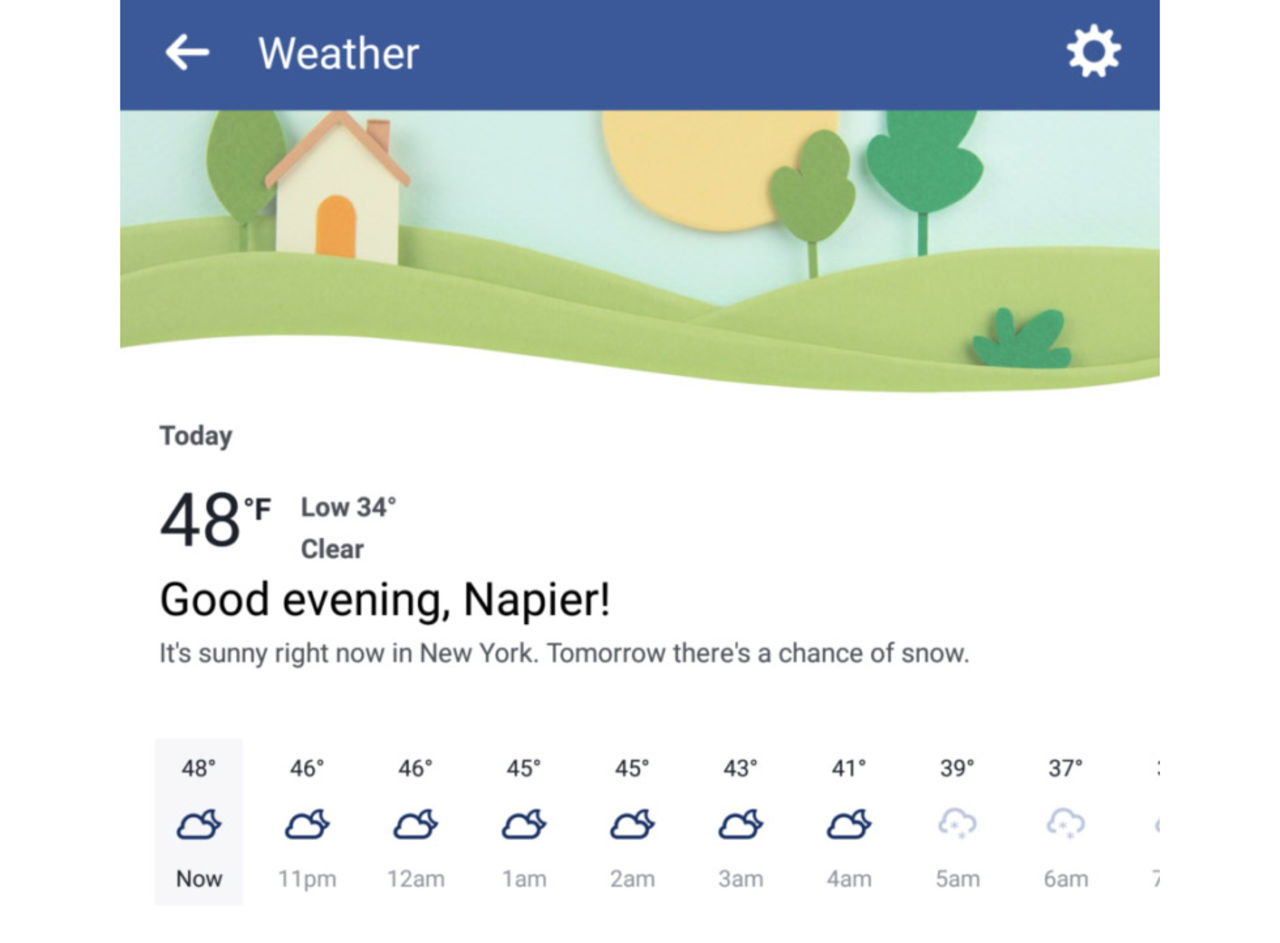
Task: Tap the cloudy weather icon for 3am
Action: click(x=740, y=822)
